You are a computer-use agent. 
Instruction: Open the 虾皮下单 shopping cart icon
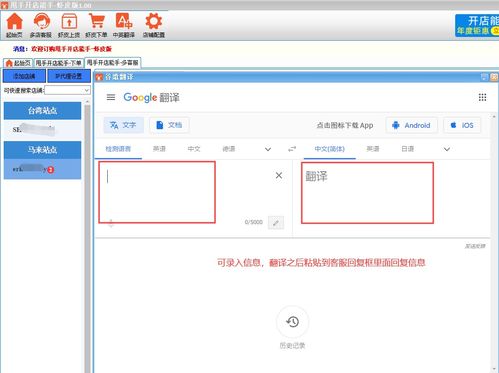coord(96,26)
